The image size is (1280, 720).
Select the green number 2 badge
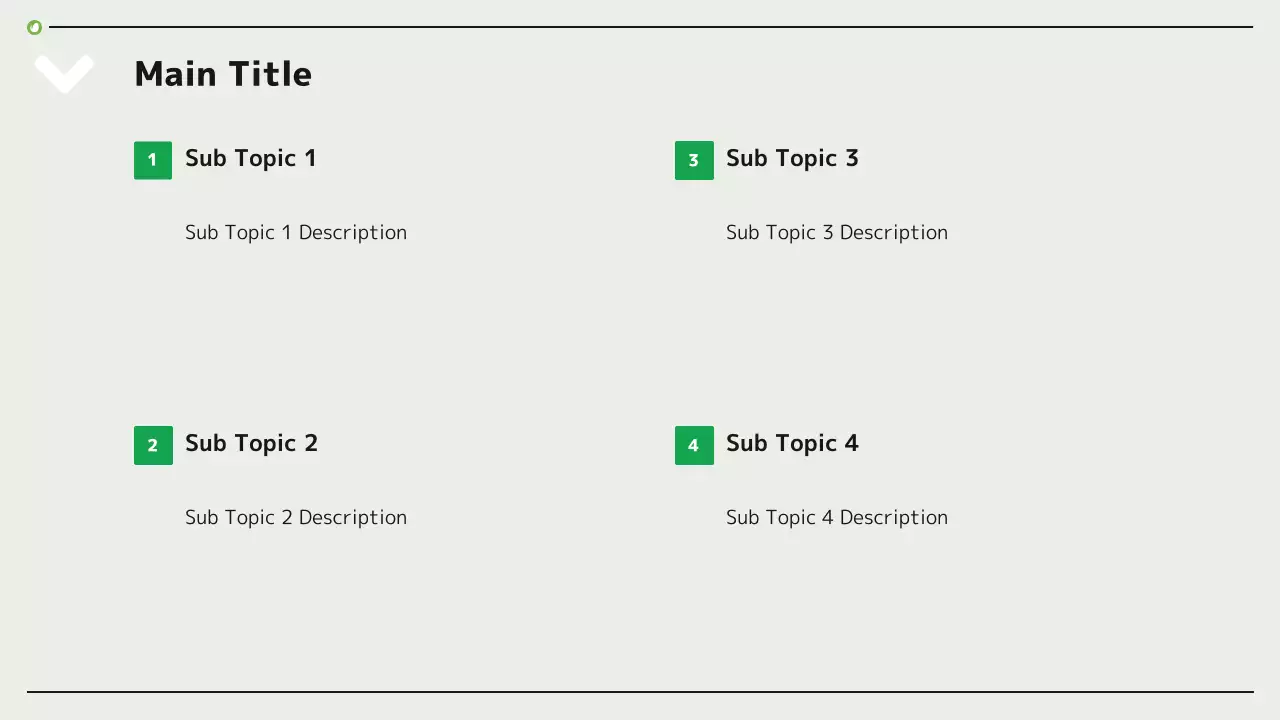tap(153, 445)
